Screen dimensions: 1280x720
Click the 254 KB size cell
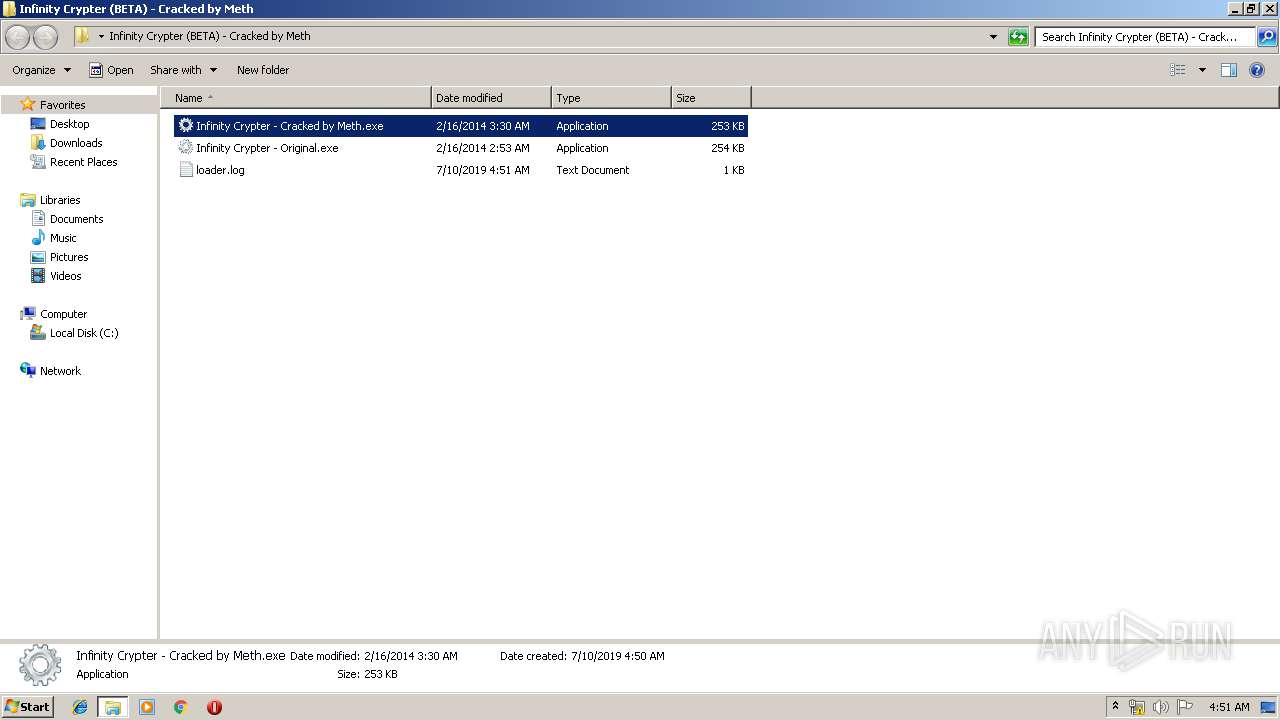point(728,148)
